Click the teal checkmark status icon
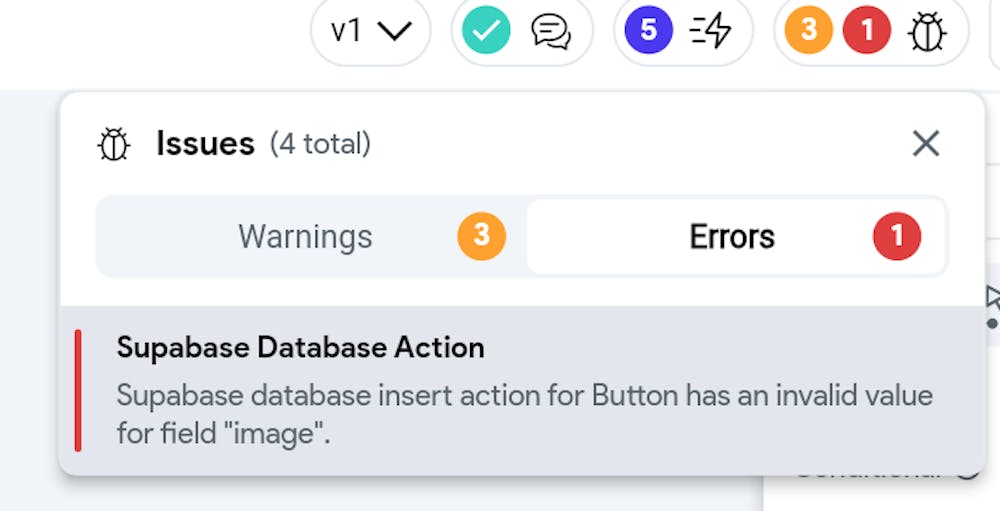The width and height of the screenshot is (1000, 511). point(486,30)
